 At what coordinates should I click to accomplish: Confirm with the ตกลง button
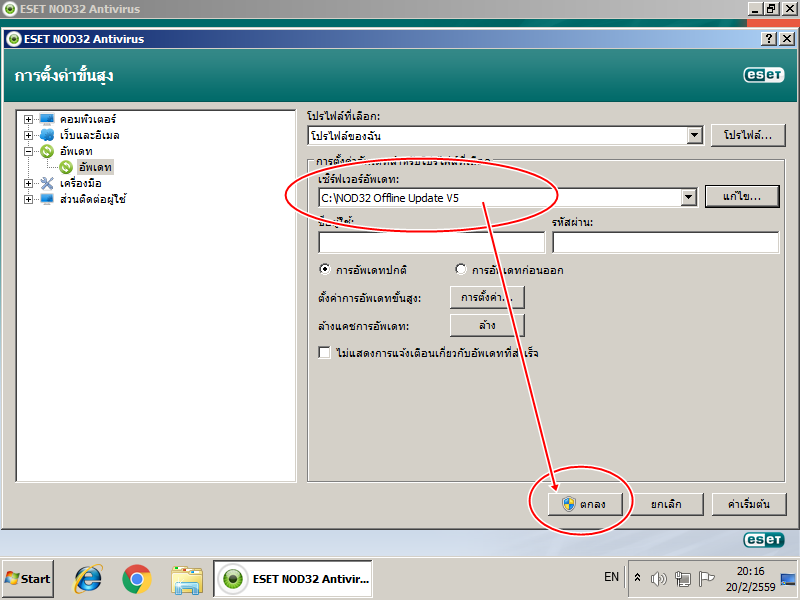[585, 504]
